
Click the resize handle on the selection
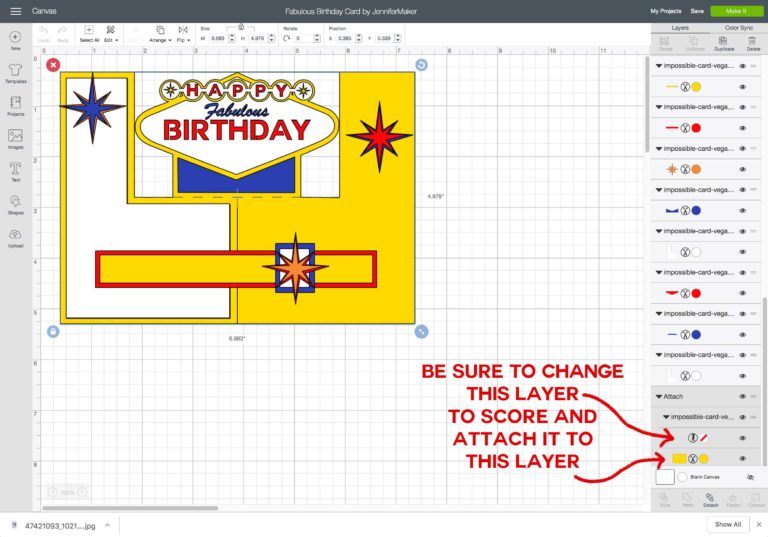point(421,332)
